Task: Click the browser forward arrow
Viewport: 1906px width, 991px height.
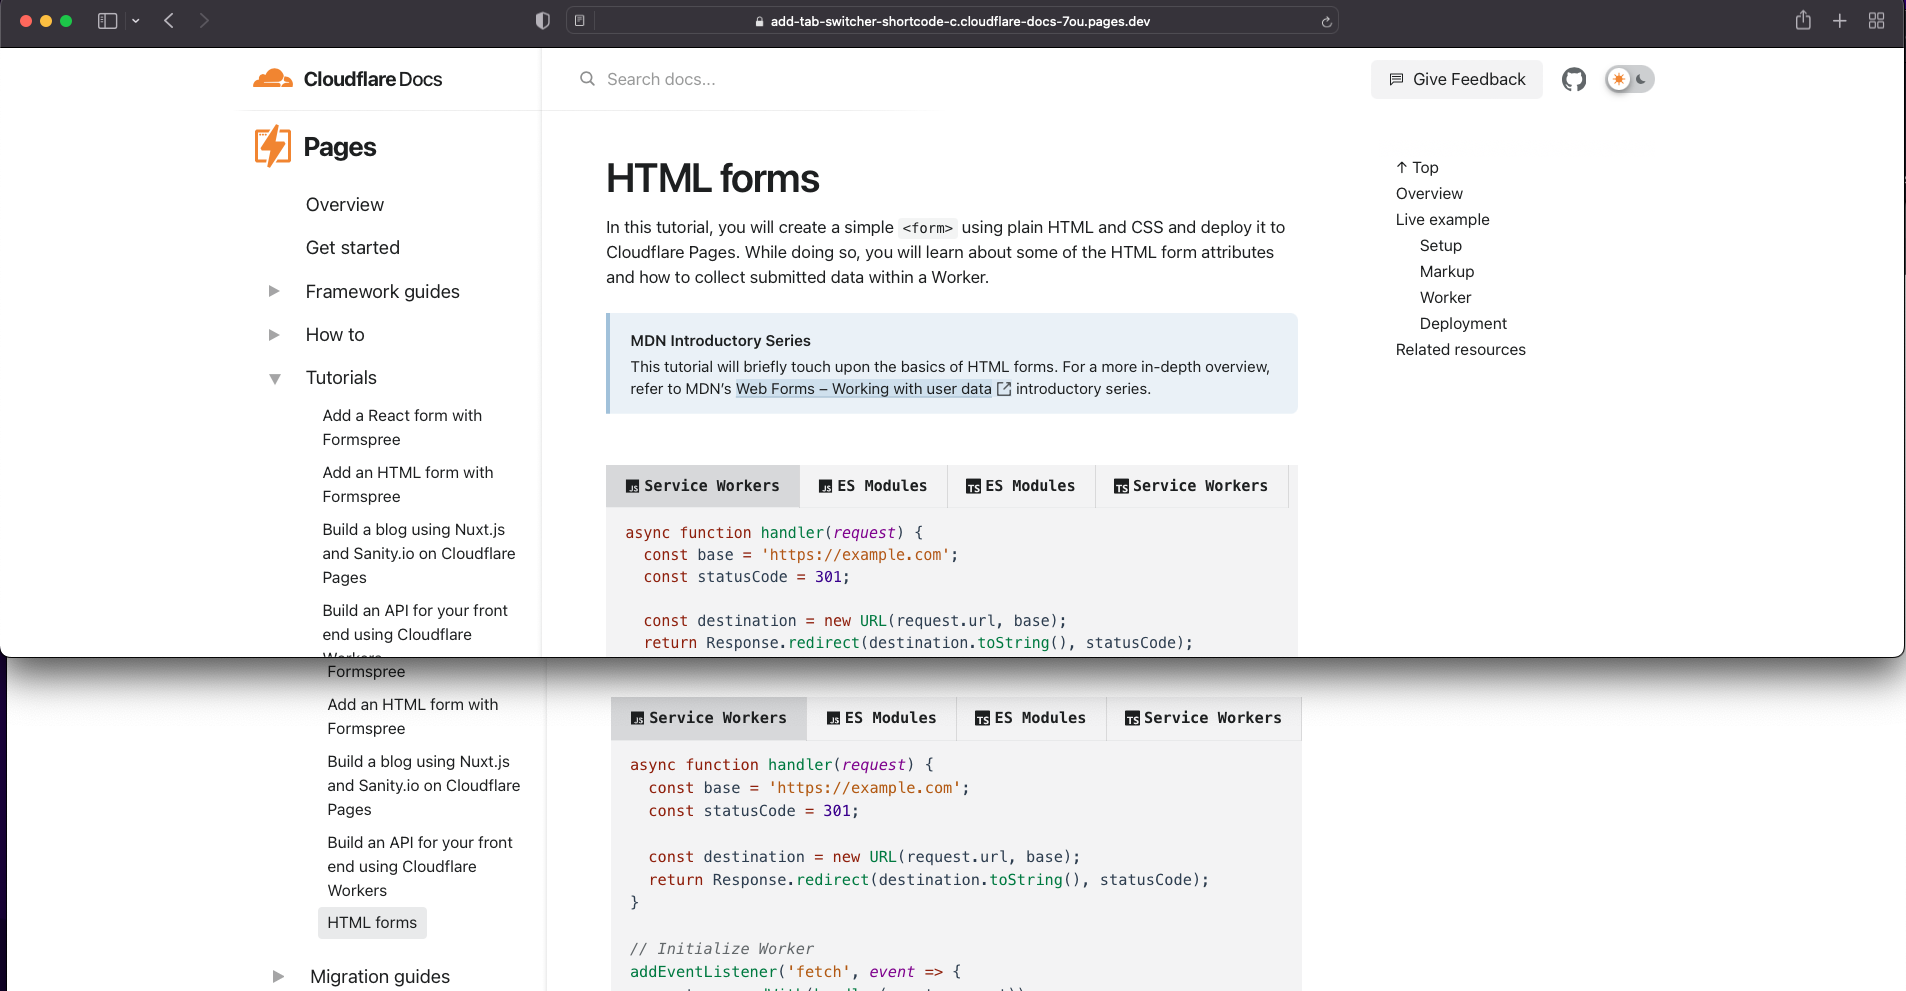Action: [204, 21]
